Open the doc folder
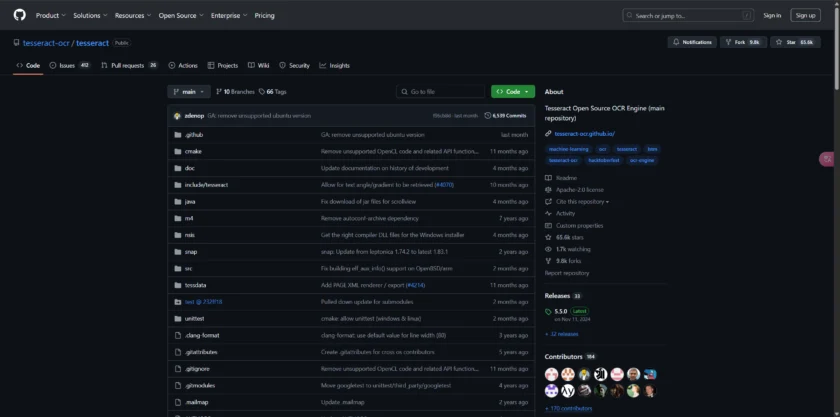This screenshot has height=417, width=840. (190, 168)
